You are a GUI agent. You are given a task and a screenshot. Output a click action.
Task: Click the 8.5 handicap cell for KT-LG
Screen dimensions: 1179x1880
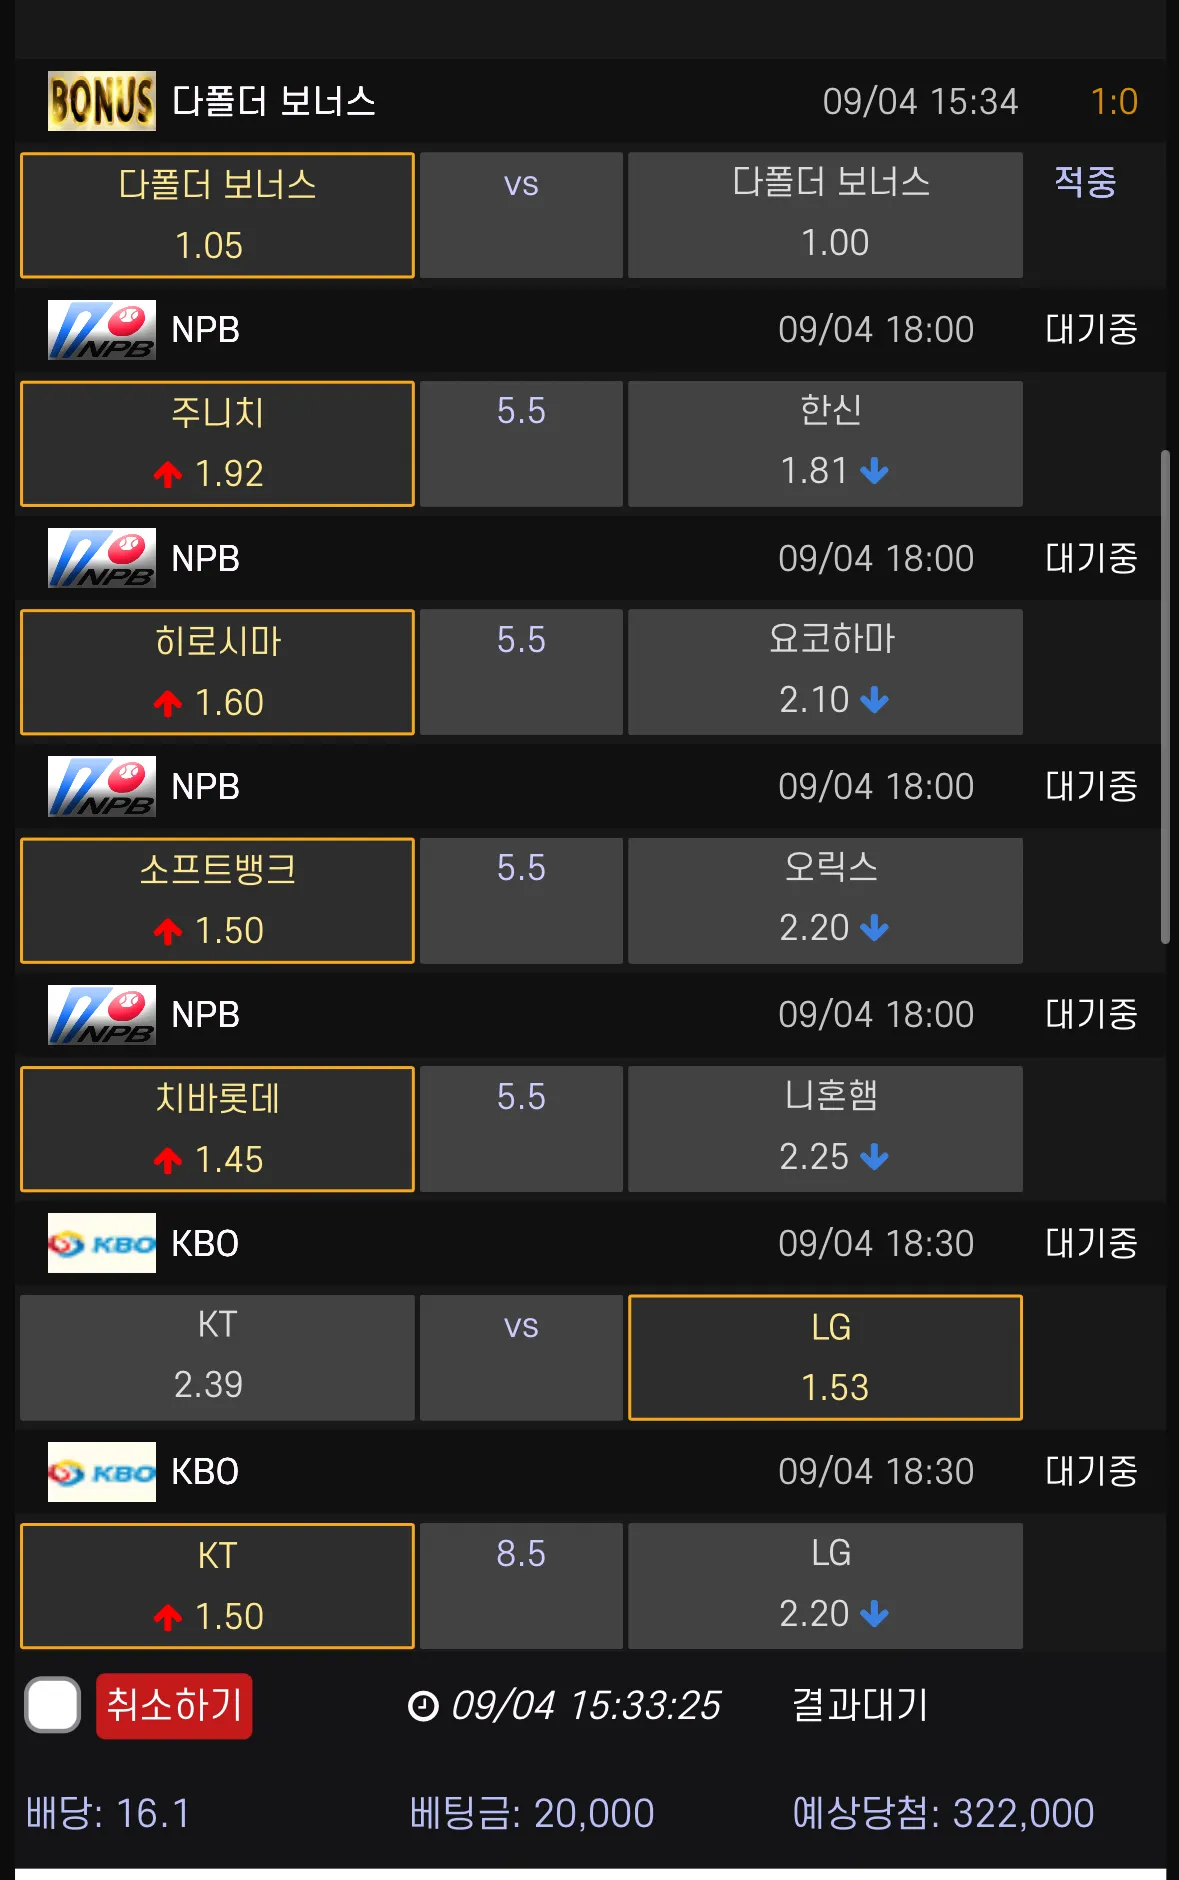[x=521, y=1585]
